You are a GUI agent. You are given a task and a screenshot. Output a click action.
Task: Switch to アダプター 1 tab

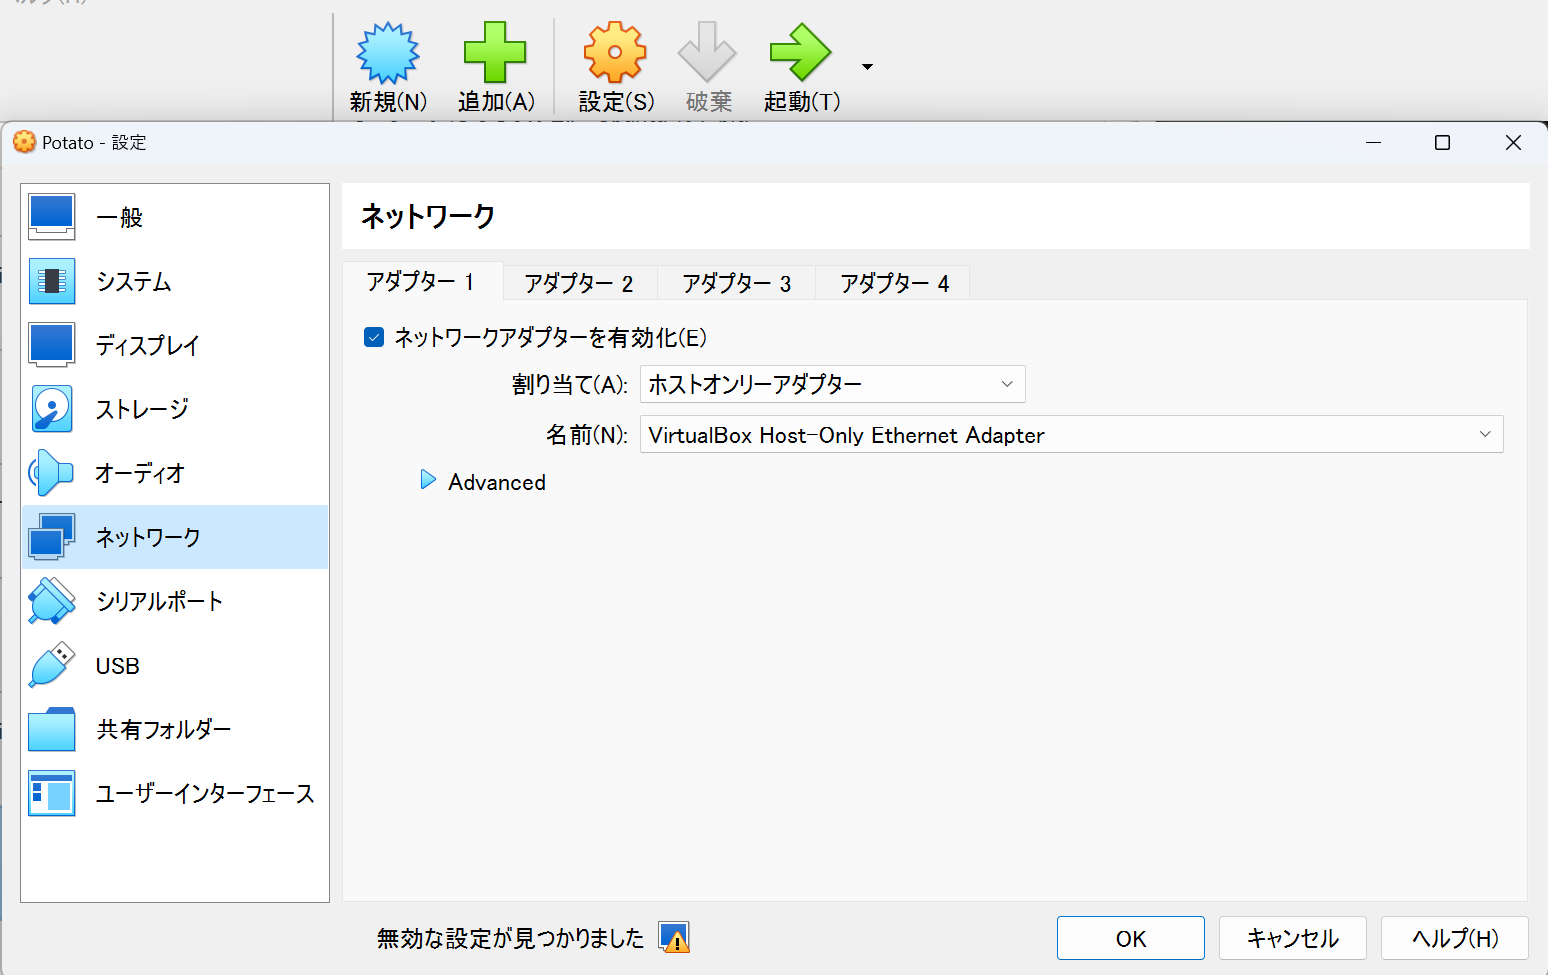click(x=421, y=282)
